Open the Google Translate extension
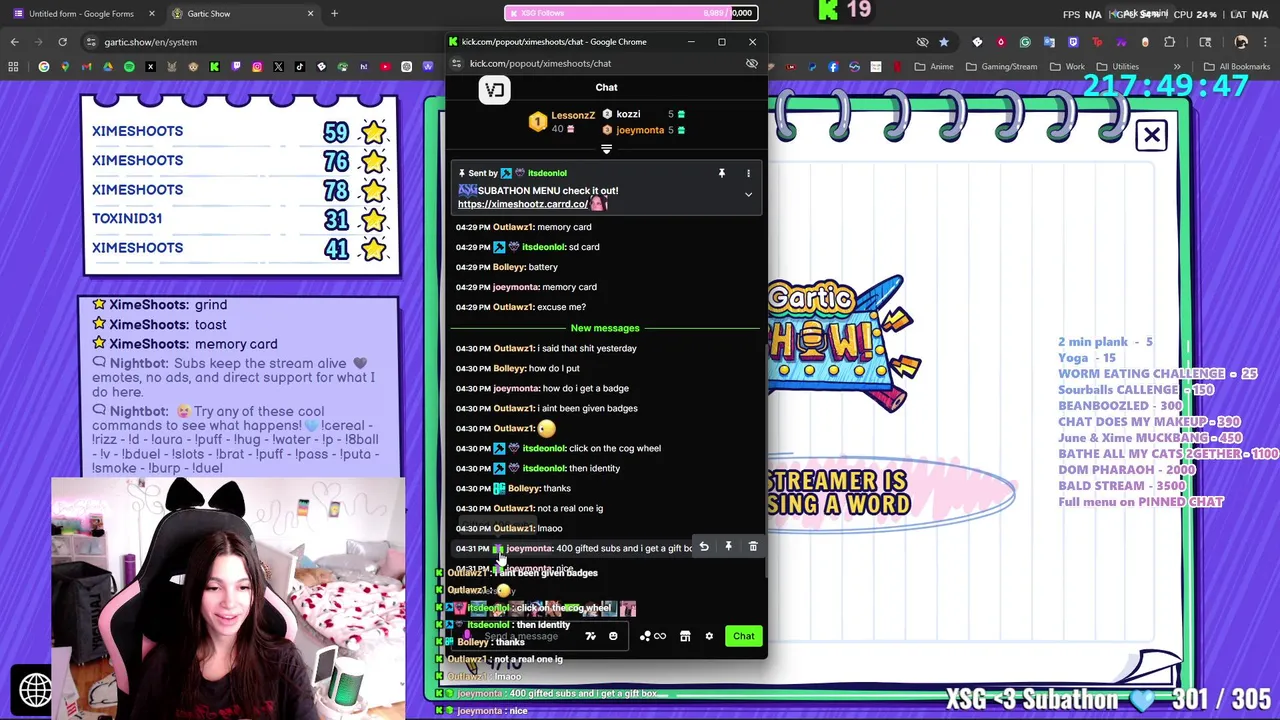Image resolution: width=1280 pixels, height=720 pixels. click(1049, 42)
